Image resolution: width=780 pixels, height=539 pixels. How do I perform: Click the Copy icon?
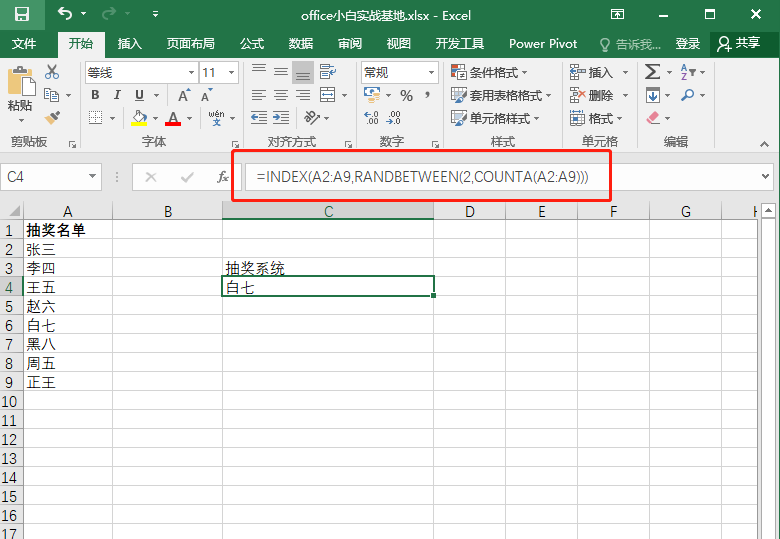click(x=52, y=94)
